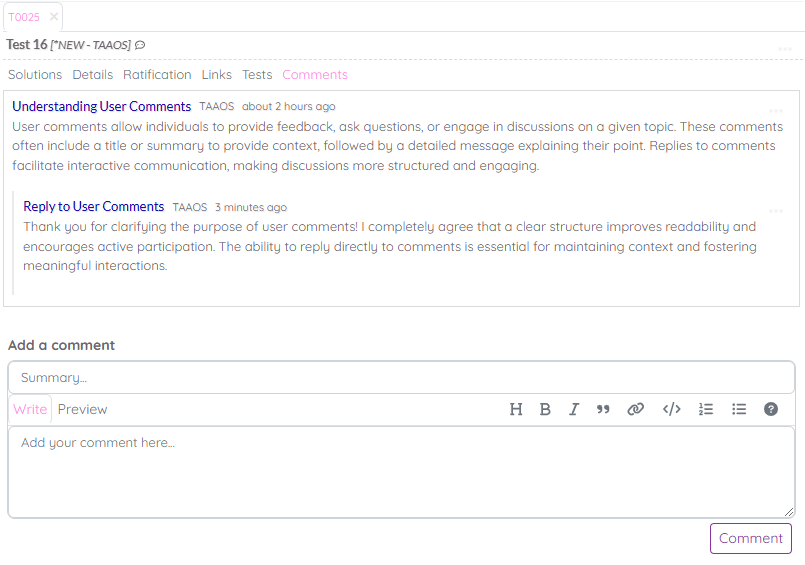Apply italic formatting in the comment editor
This screenshot has width=805, height=565.
click(574, 409)
